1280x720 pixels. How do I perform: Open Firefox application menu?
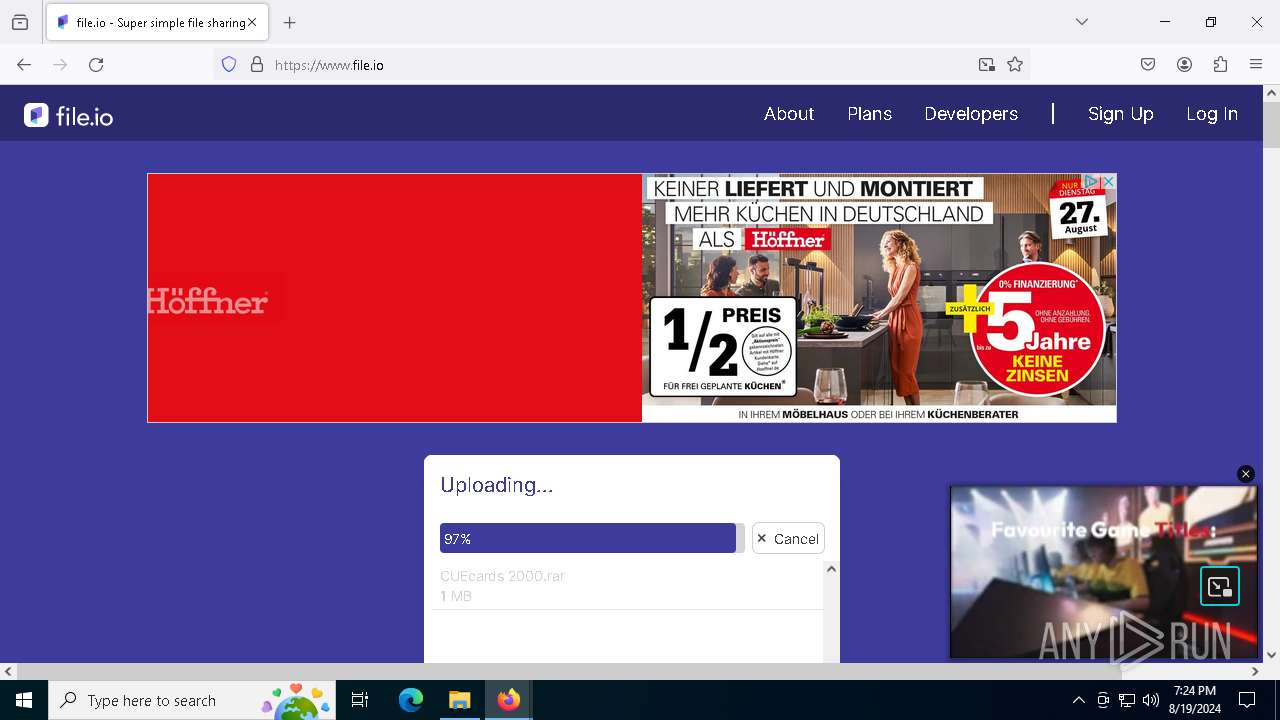1256,64
